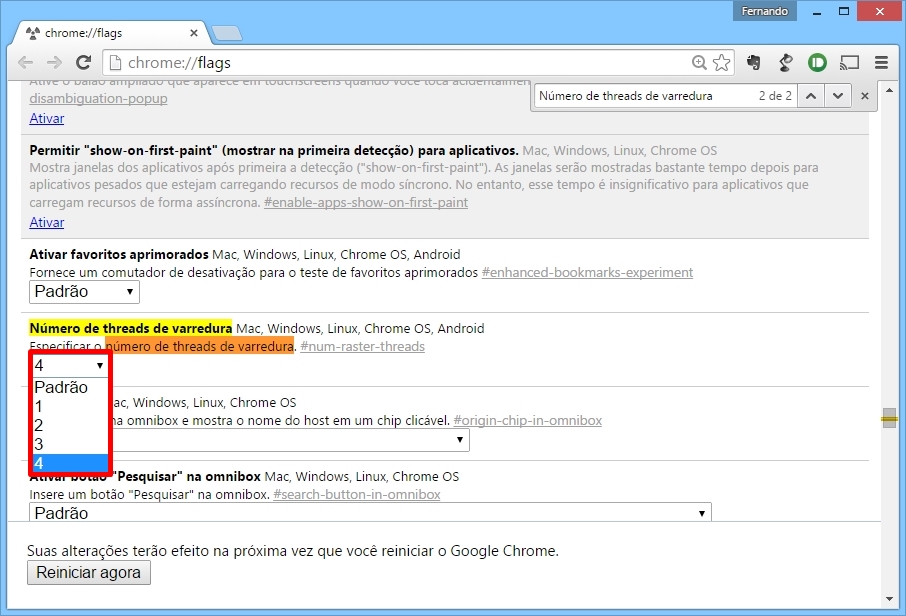Maximize the Chrome window
This screenshot has height=616, width=906.
coord(844,12)
